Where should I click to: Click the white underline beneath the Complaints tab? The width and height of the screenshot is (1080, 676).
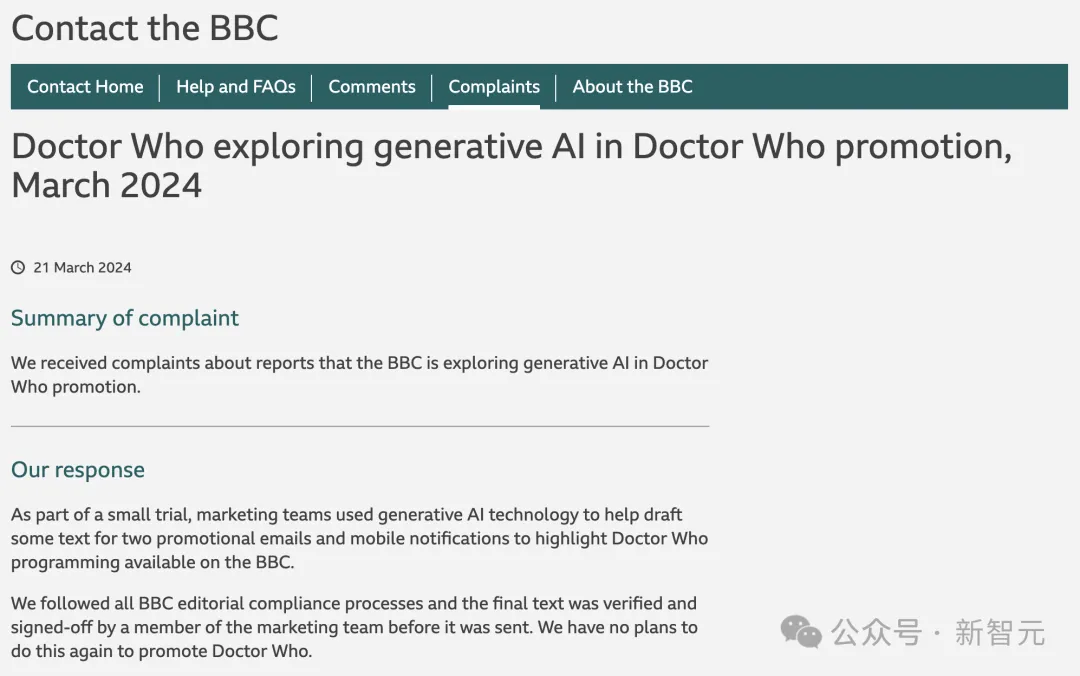[494, 106]
